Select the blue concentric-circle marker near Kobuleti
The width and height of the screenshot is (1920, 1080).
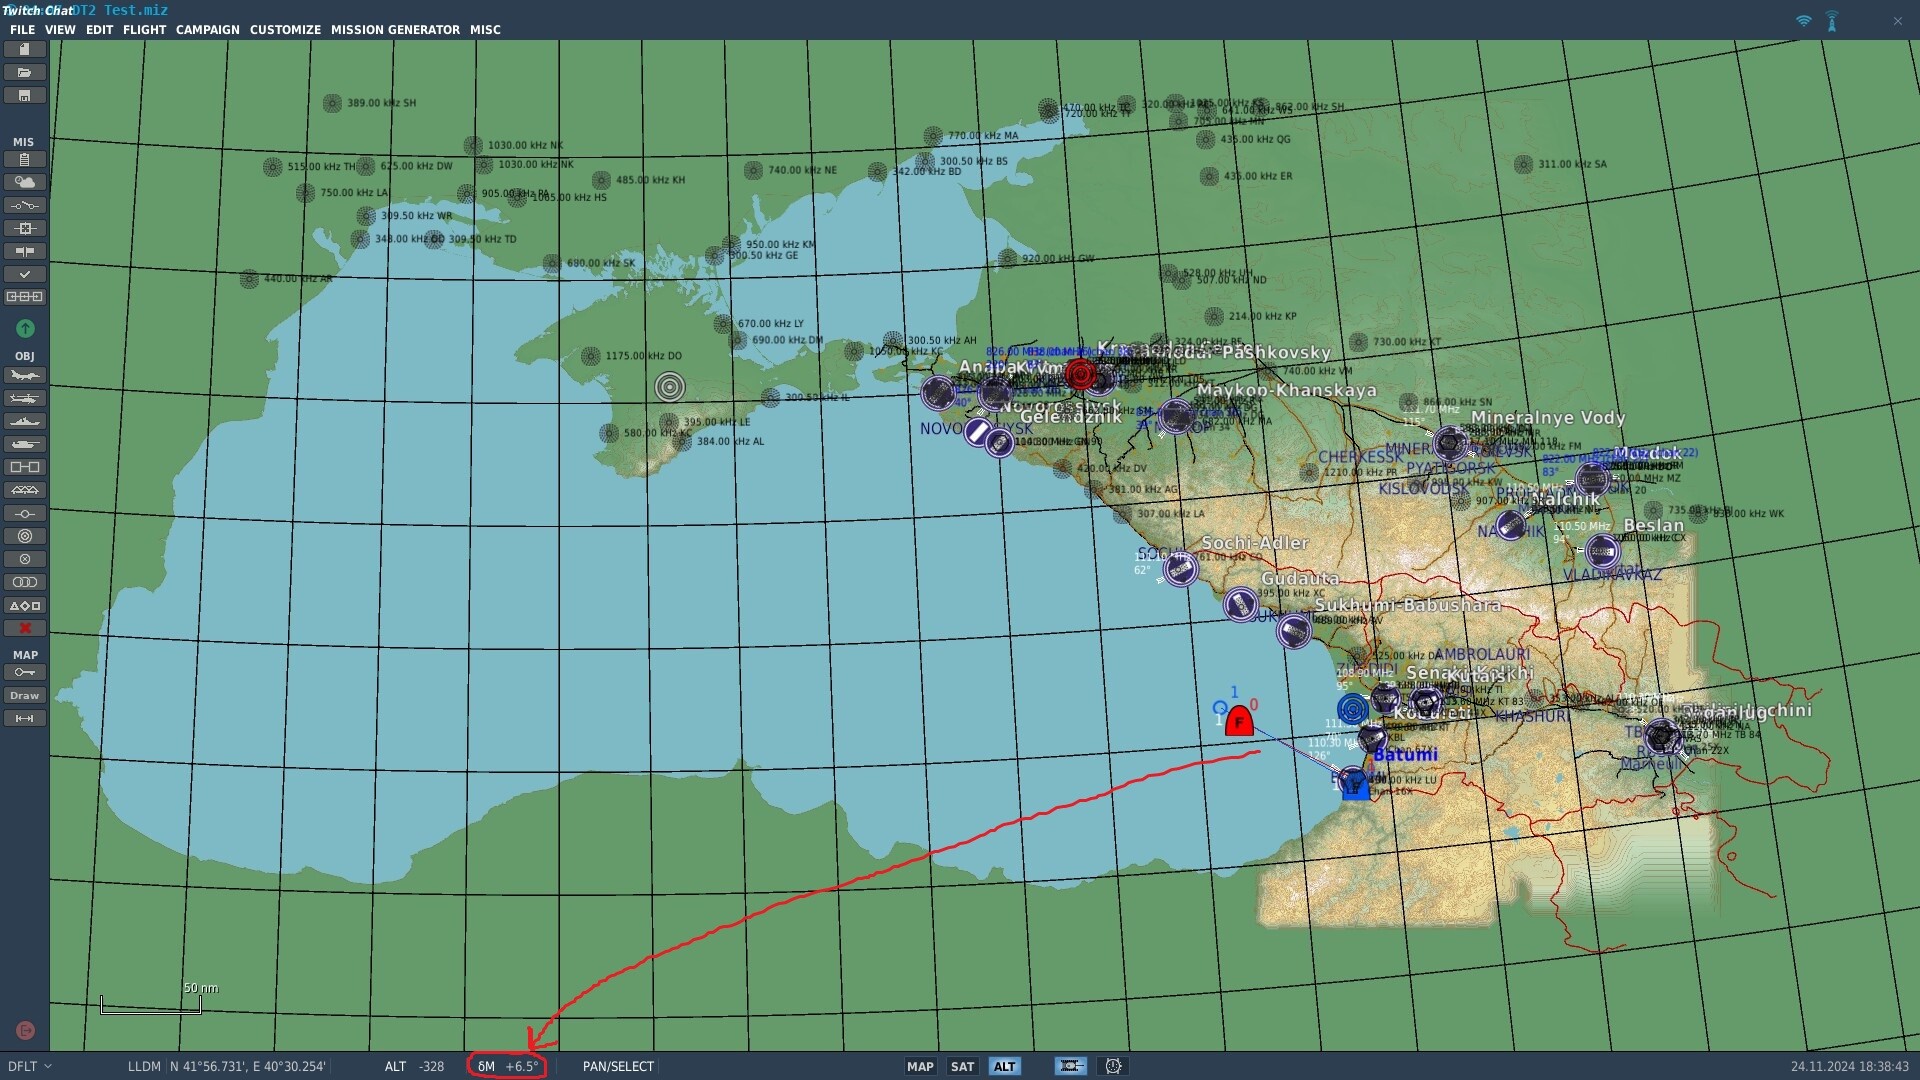[1352, 710]
